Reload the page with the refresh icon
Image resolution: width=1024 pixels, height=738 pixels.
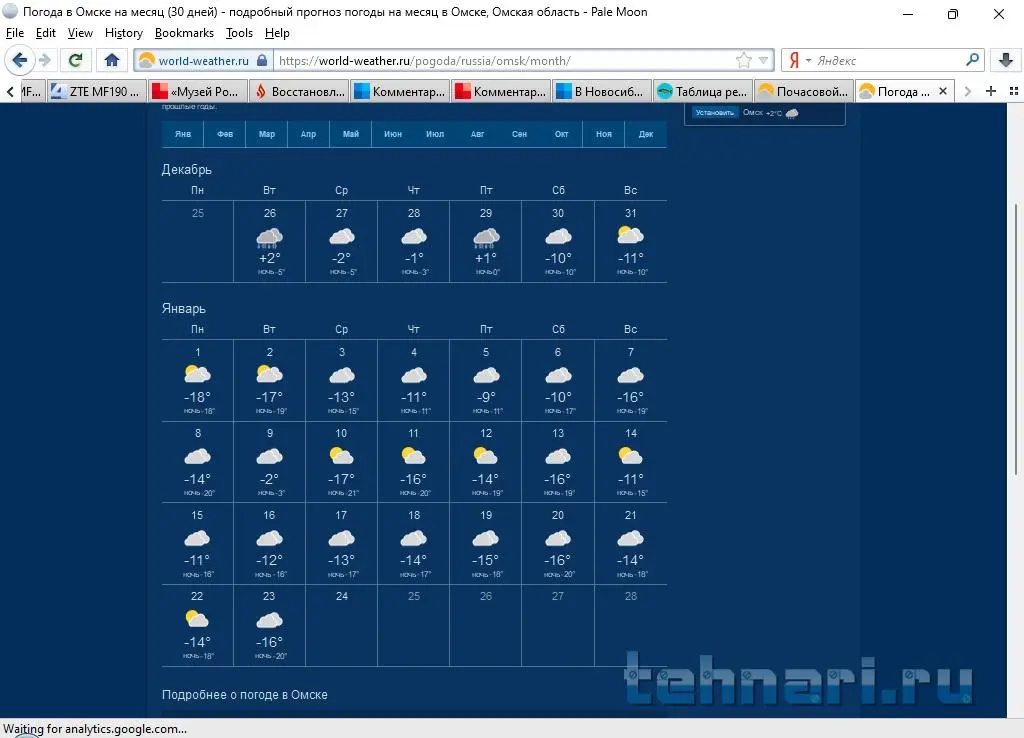point(76,60)
